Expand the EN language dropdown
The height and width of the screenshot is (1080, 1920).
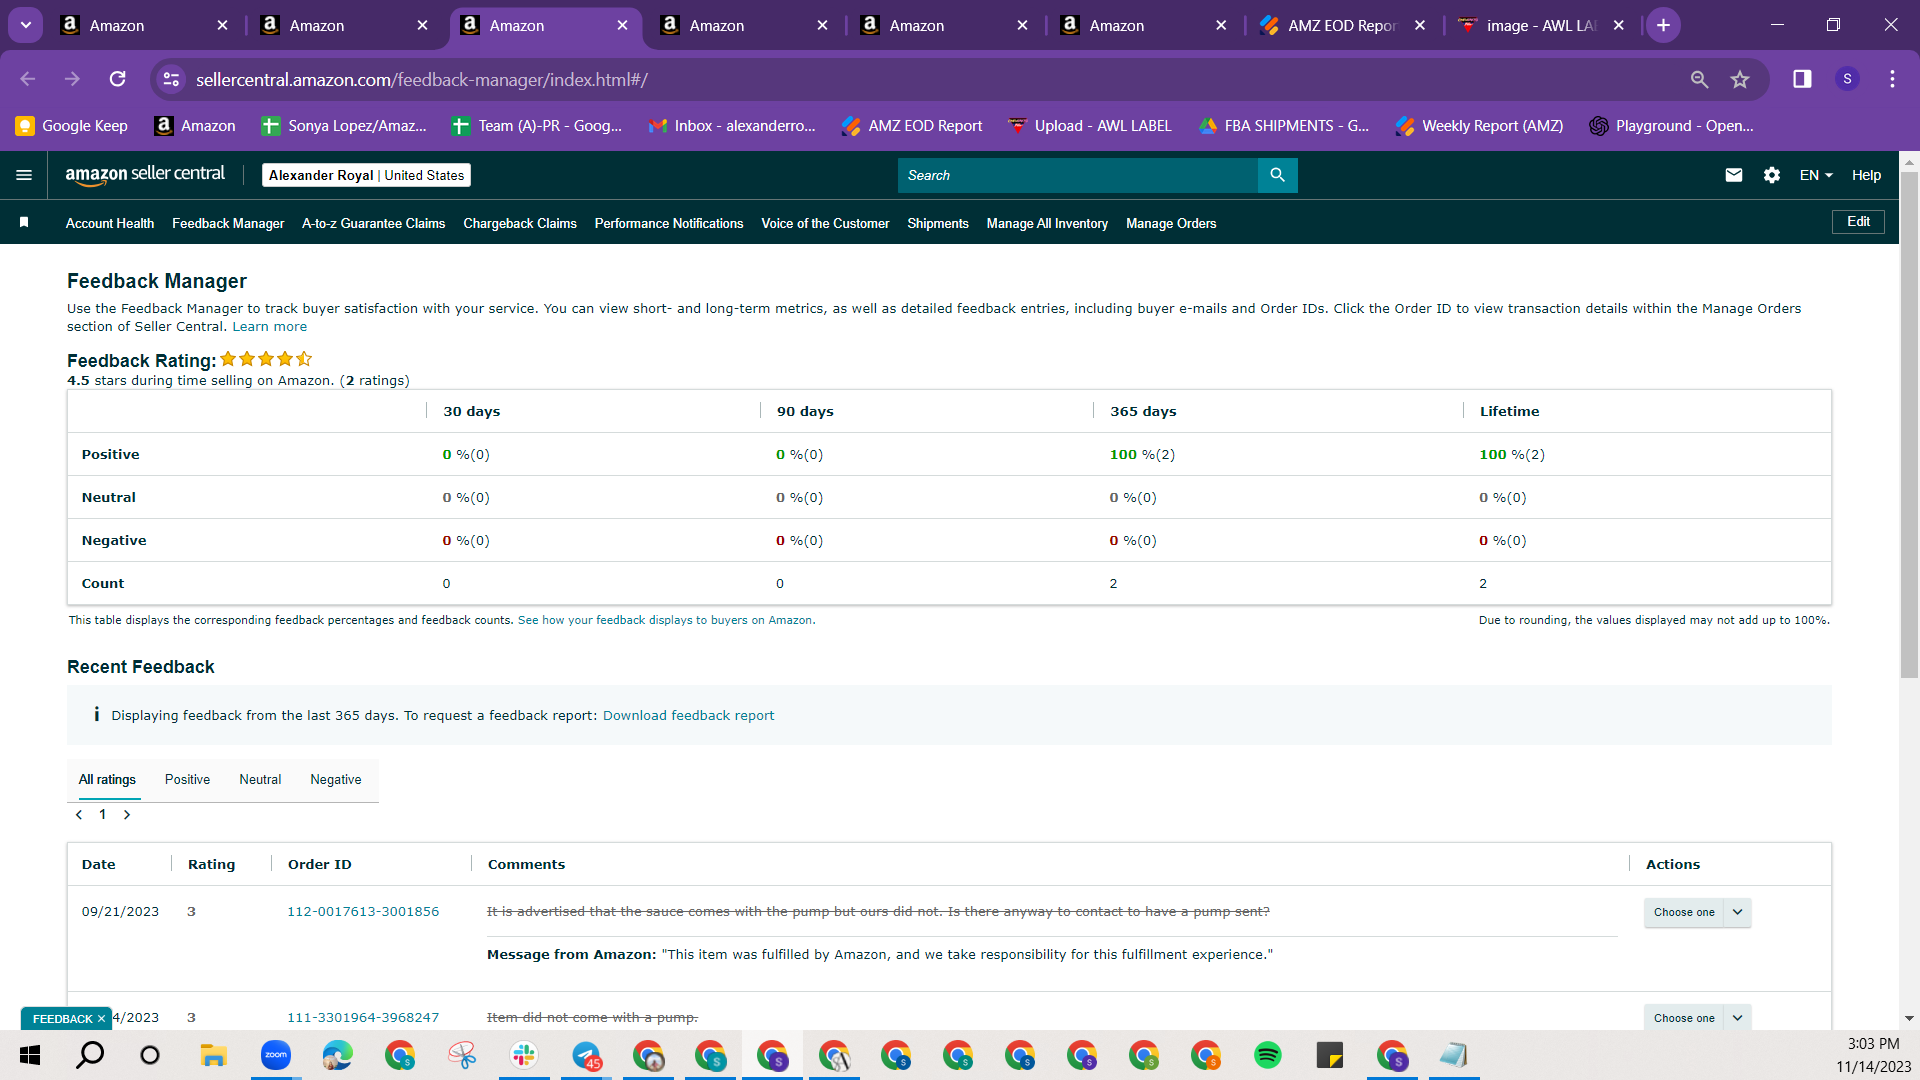1816,175
